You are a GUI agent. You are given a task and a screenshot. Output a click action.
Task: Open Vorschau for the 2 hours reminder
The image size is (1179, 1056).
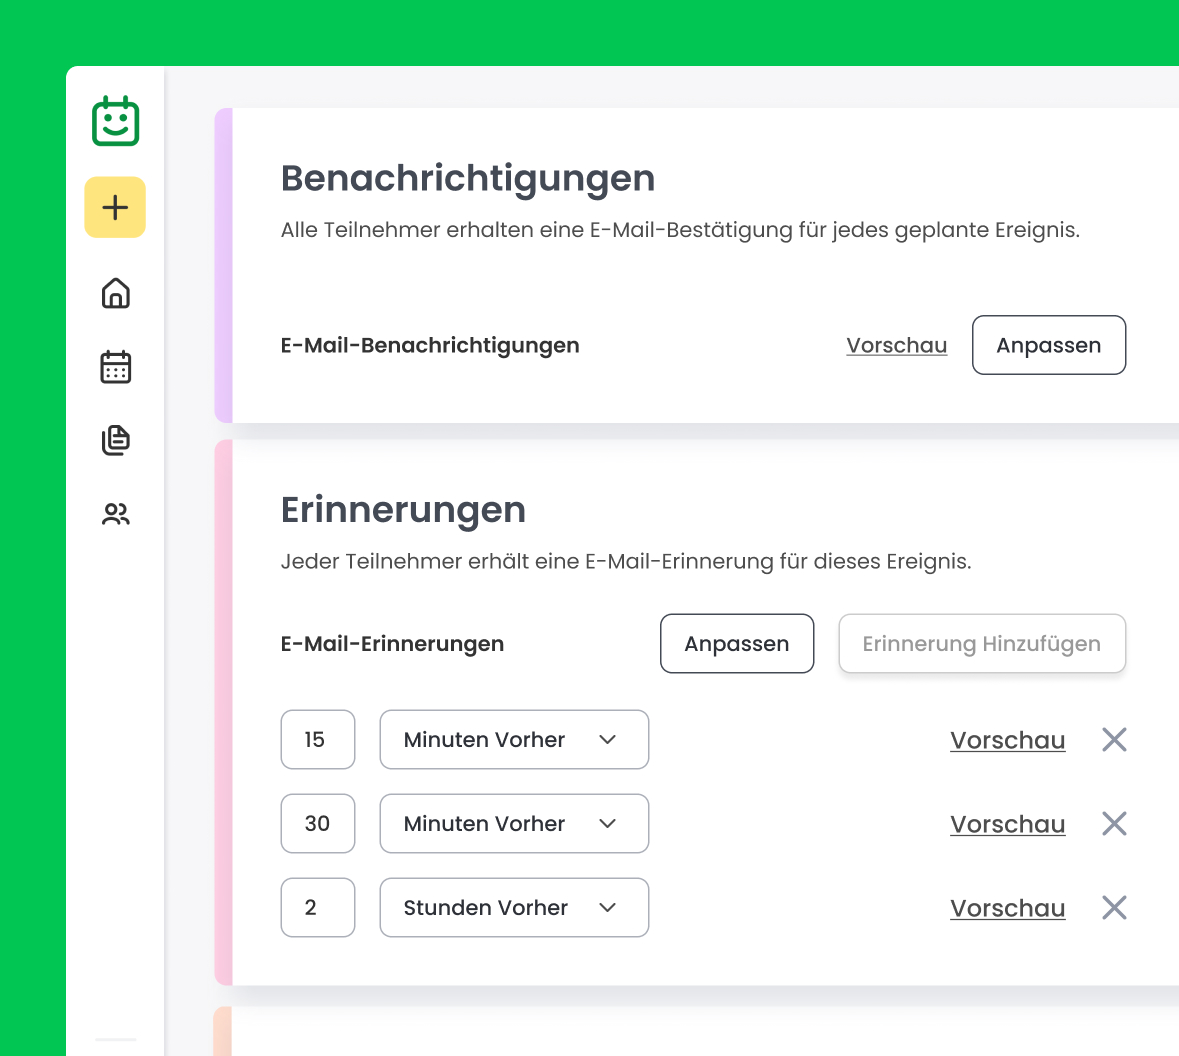tap(1007, 908)
